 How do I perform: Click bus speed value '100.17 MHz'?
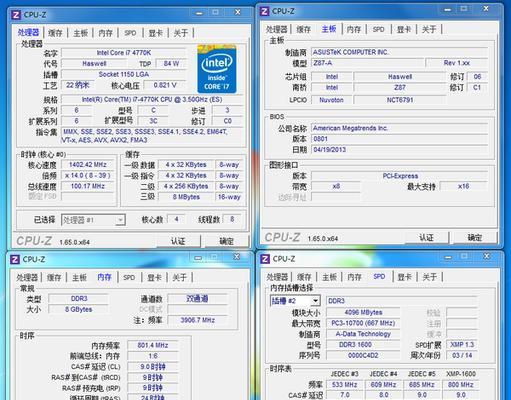tap(88, 186)
